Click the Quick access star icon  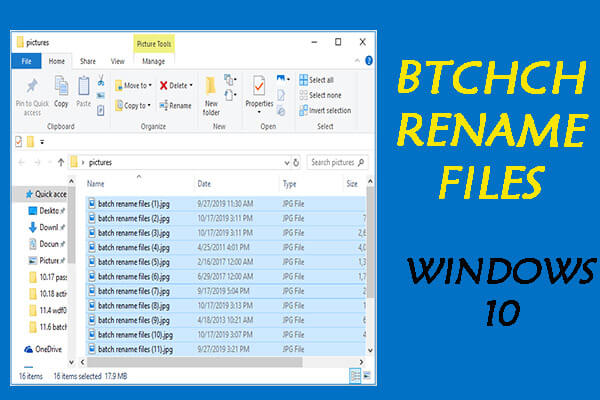pos(29,194)
